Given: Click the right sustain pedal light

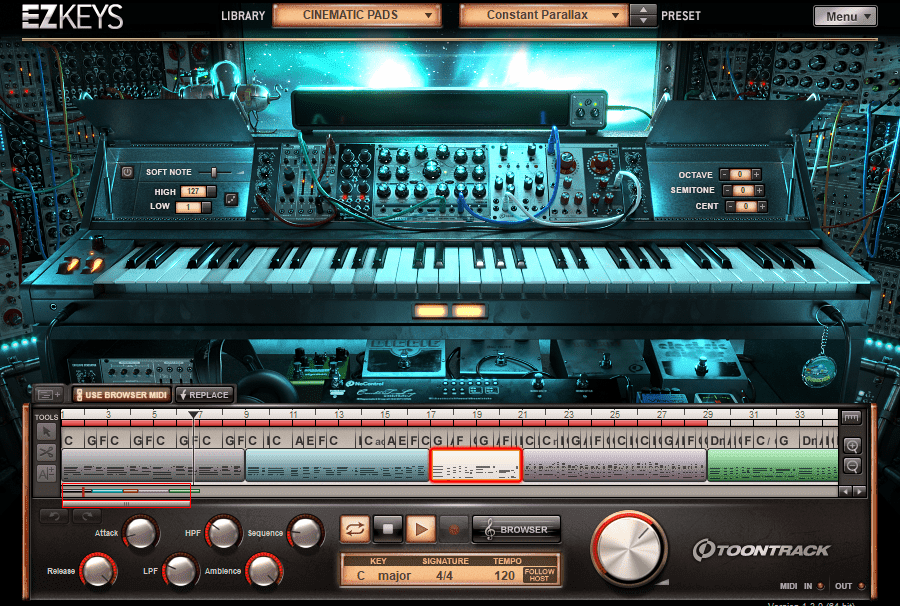Looking at the screenshot, I should pos(468,311).
